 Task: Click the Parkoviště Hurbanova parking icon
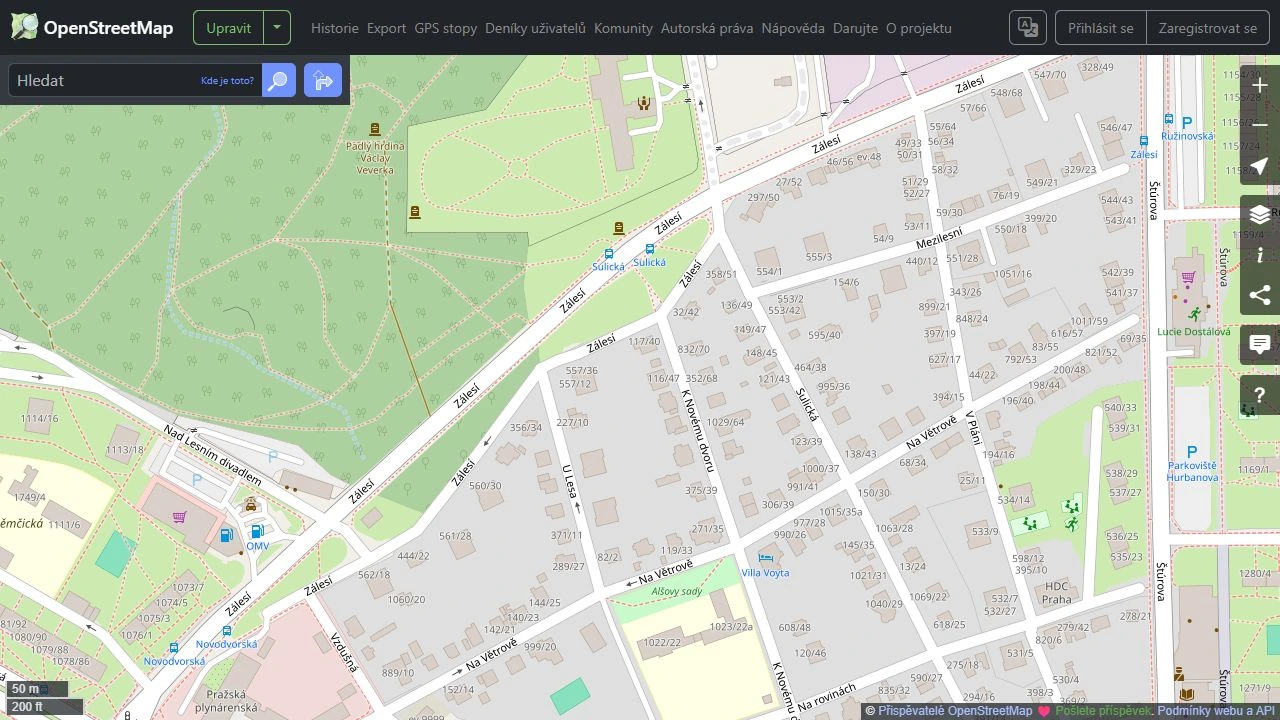1191,452
